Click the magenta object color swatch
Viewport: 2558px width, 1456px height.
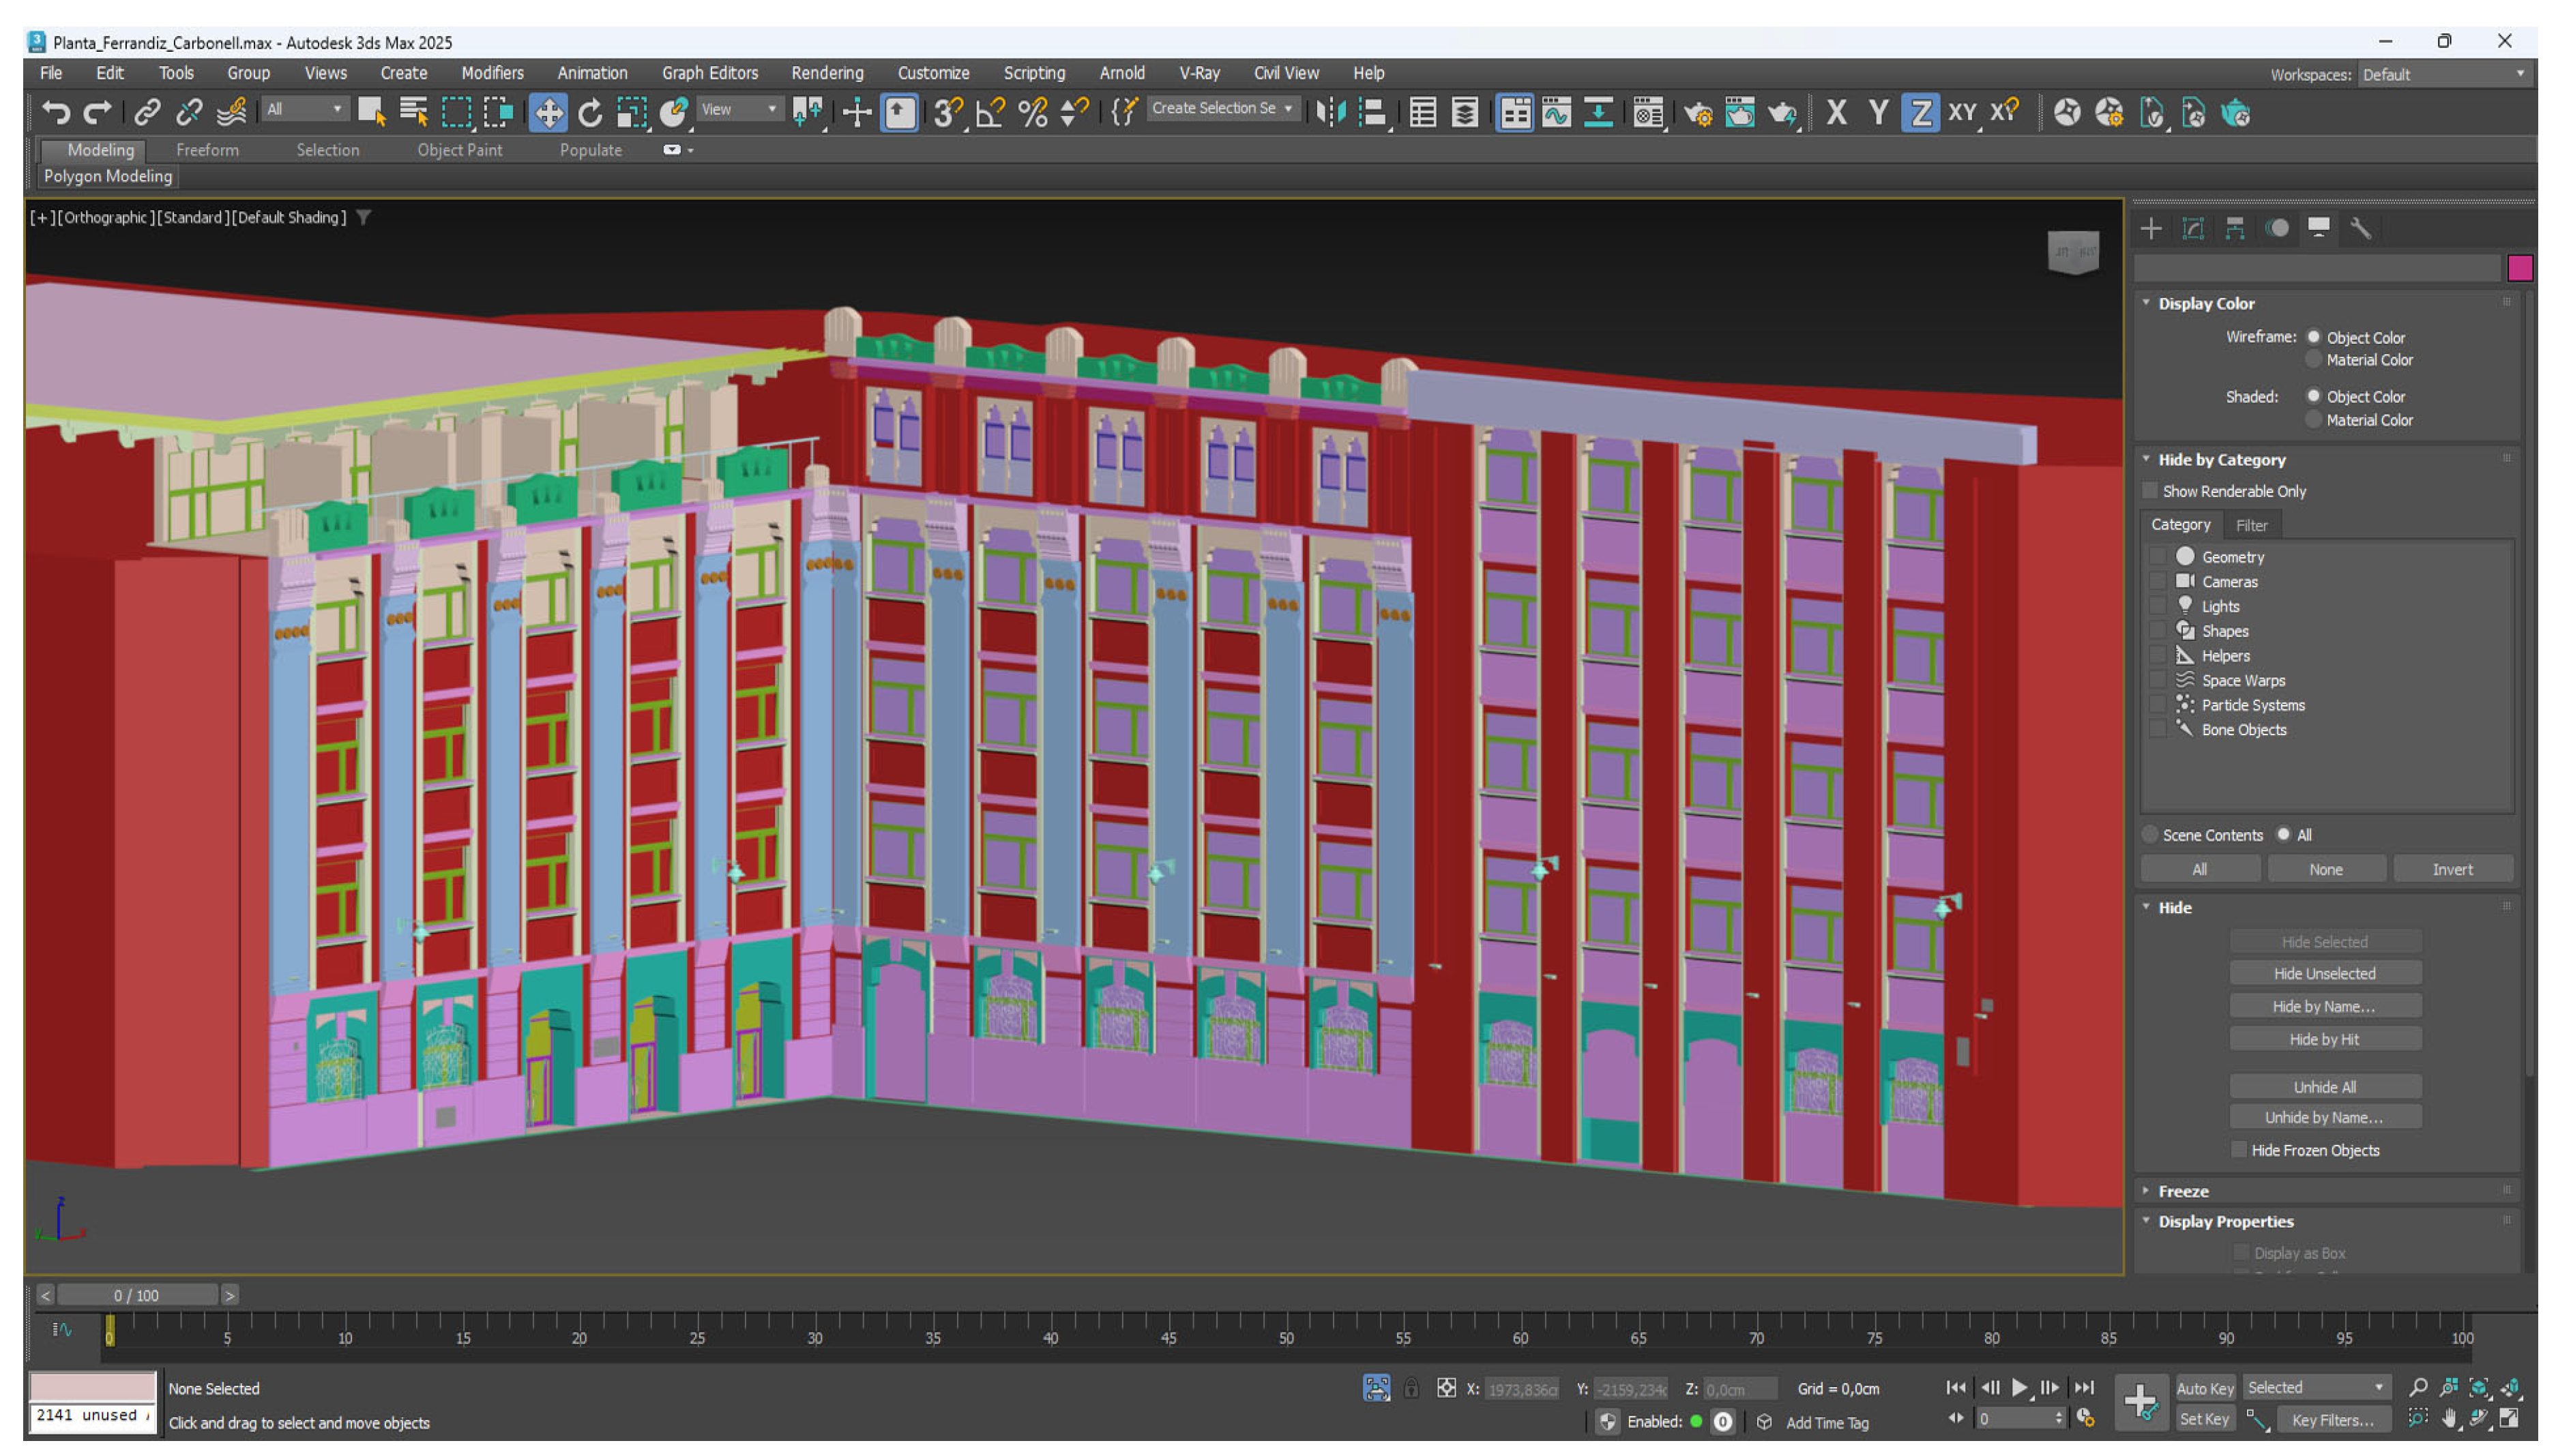point(2519,268)
